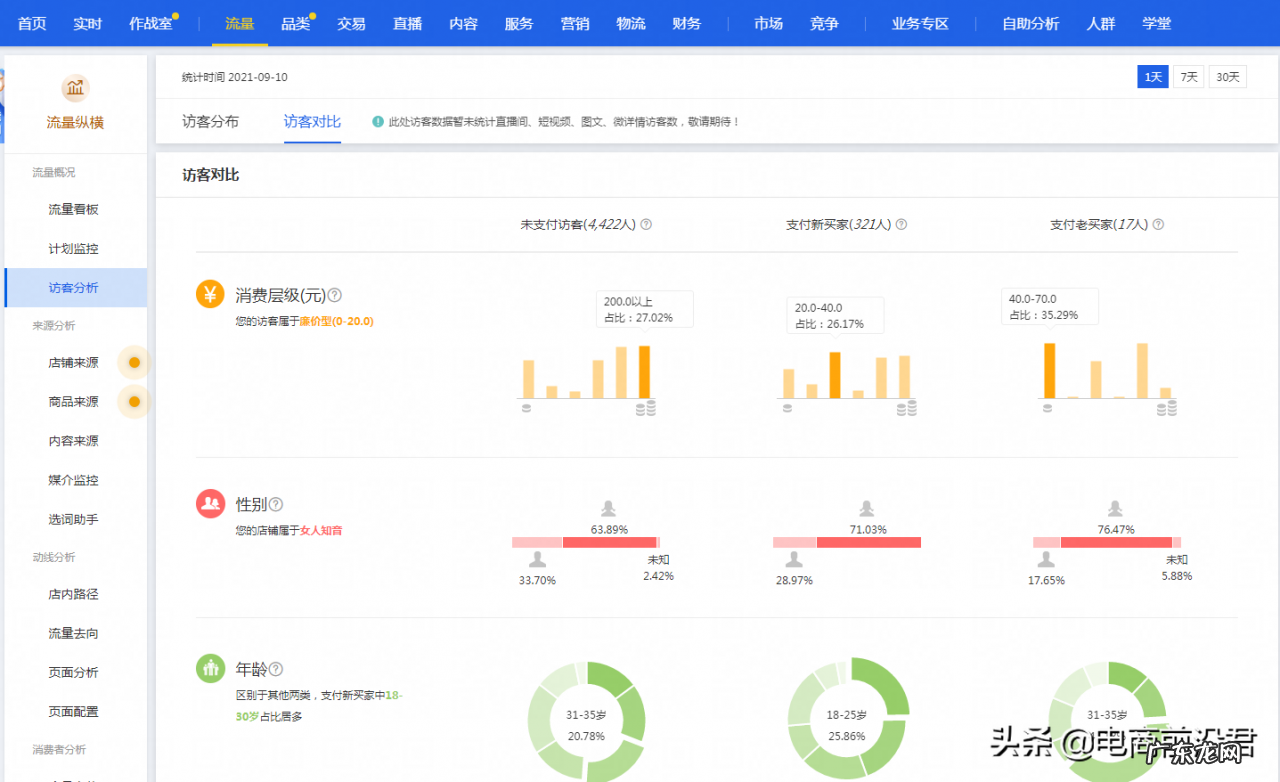Keep 1天 selected in the time range
This screenshot has height=782, width=1280.
click(1152, 76)
